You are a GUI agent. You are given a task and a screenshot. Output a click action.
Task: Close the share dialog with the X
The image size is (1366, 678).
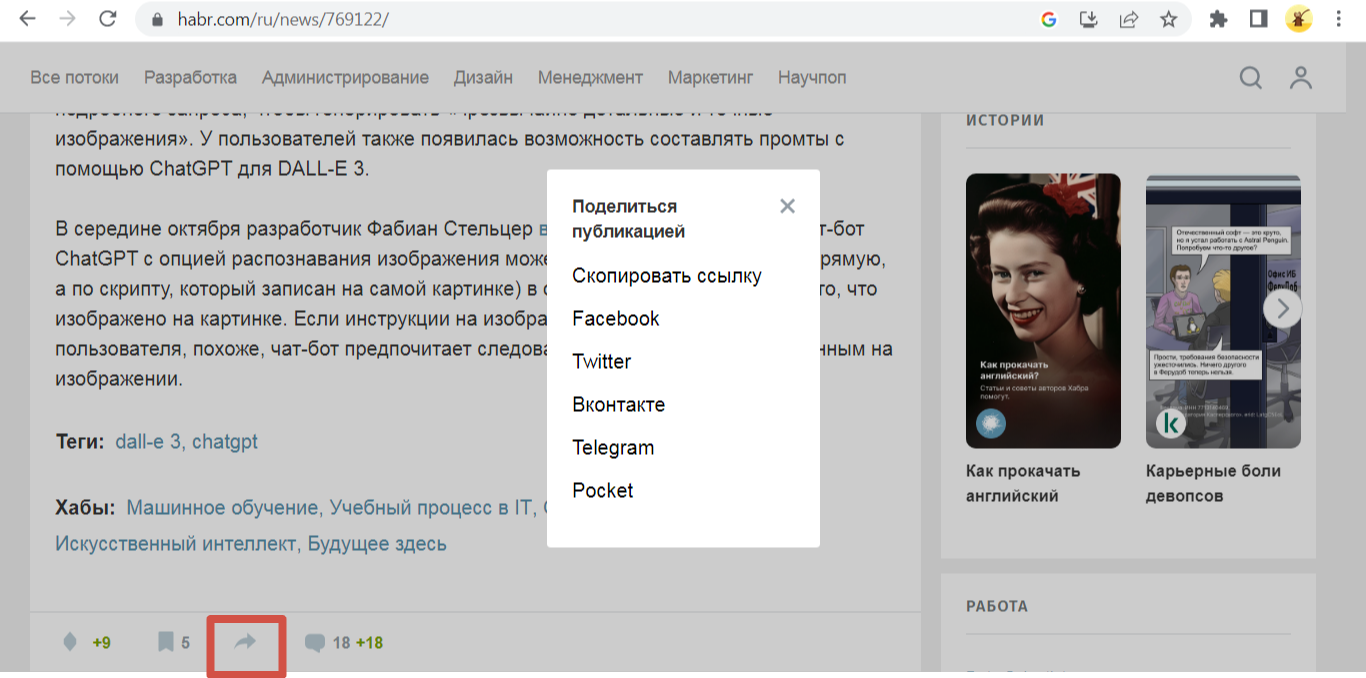(x=788, y=206)
